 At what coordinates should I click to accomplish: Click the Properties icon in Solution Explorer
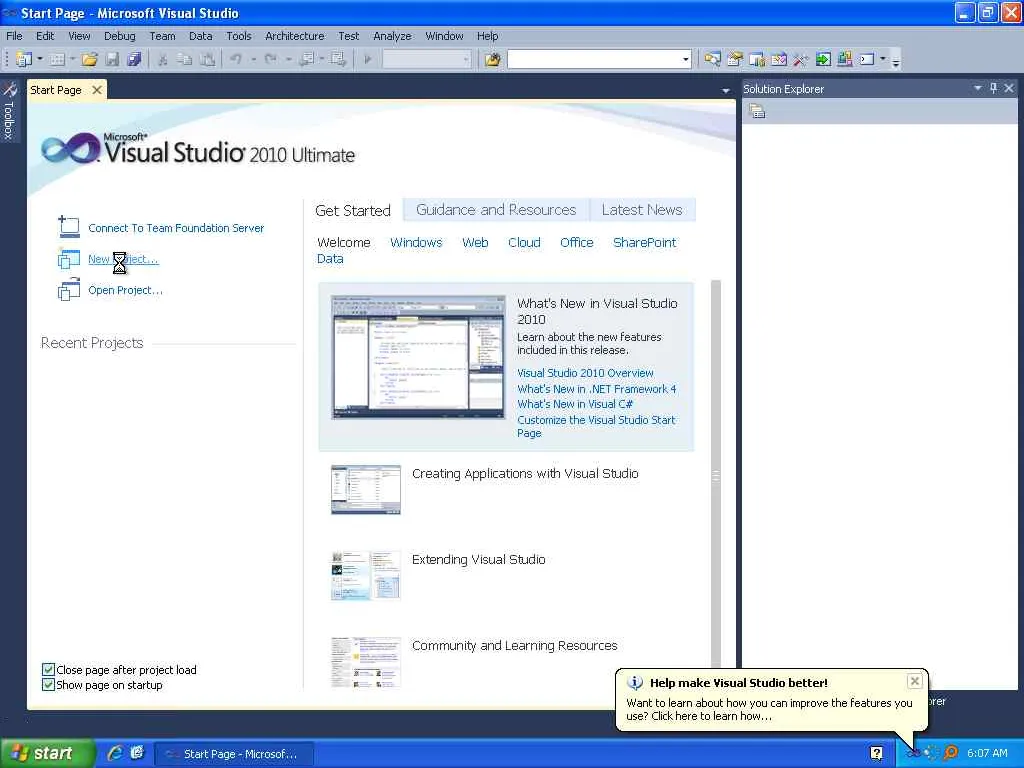point(757,112)
